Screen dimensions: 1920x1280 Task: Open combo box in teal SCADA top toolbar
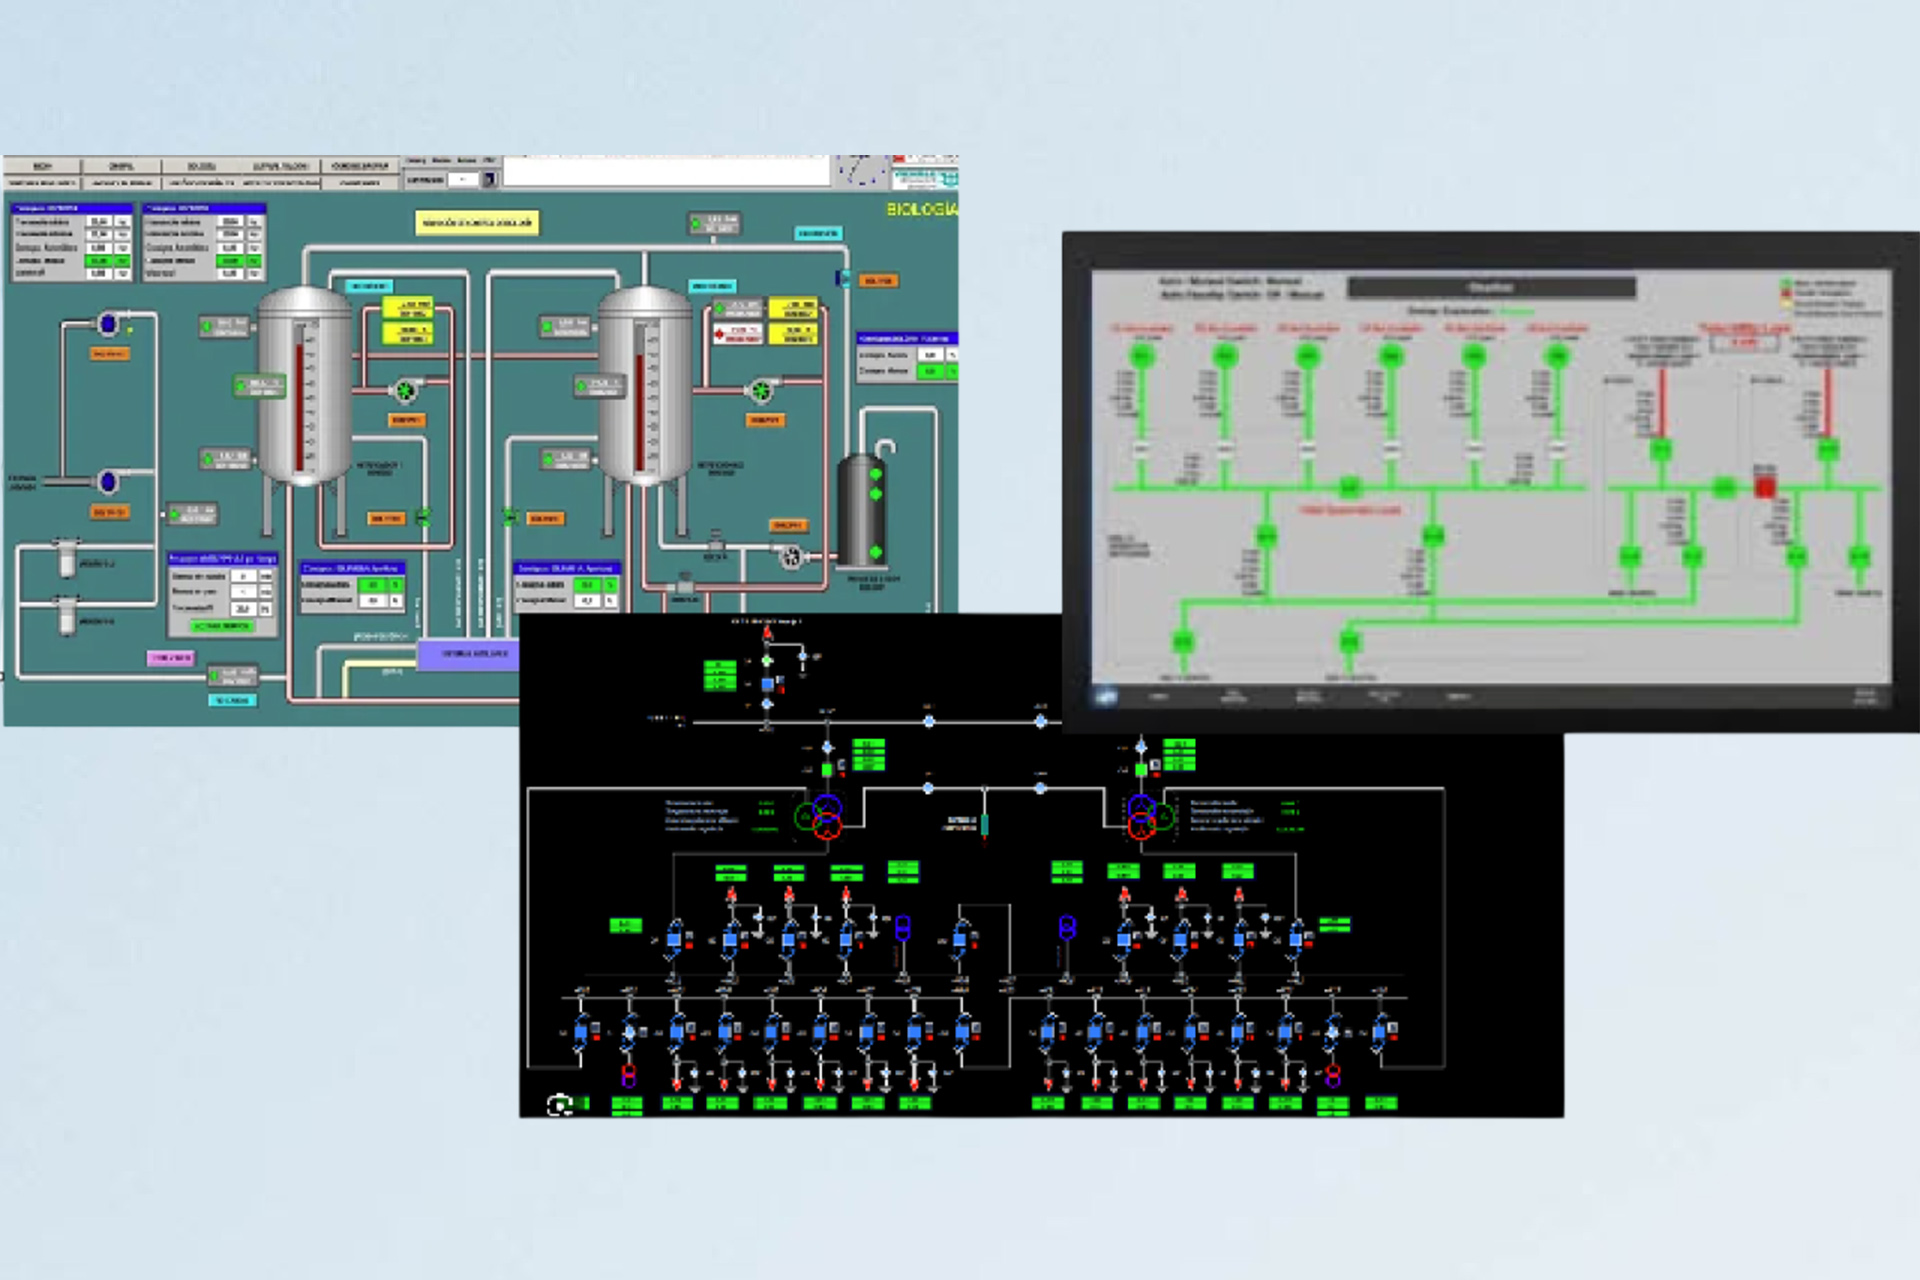[x=462, y=179]
